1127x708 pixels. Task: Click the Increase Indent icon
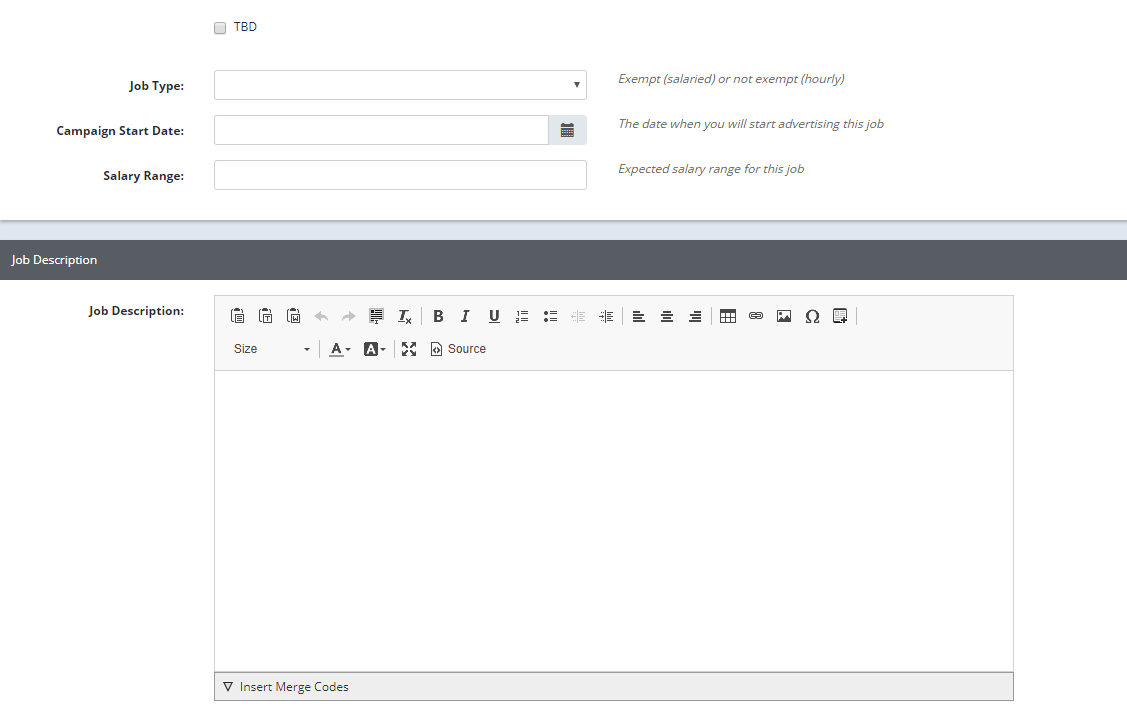(x=606, y=316)
